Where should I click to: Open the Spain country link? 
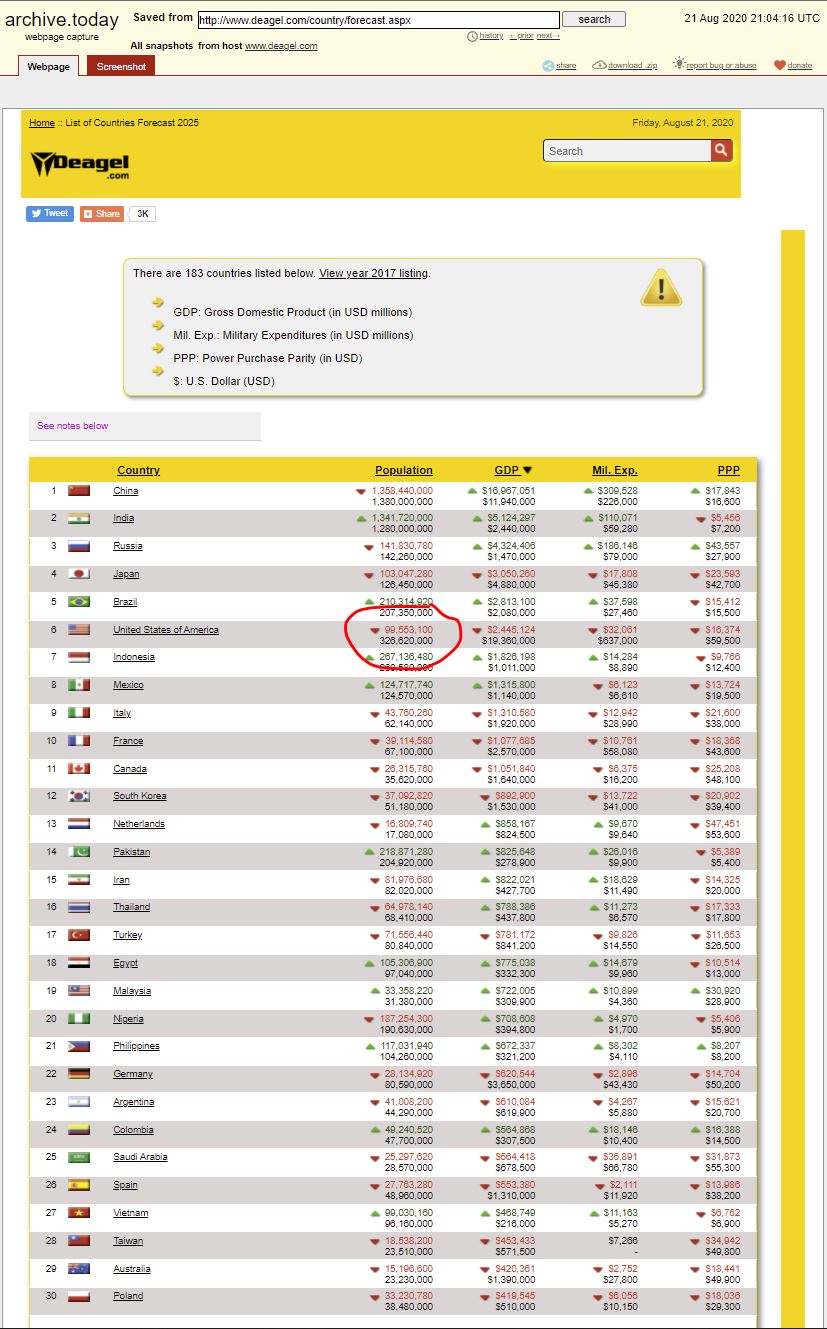click(125, 1185)
